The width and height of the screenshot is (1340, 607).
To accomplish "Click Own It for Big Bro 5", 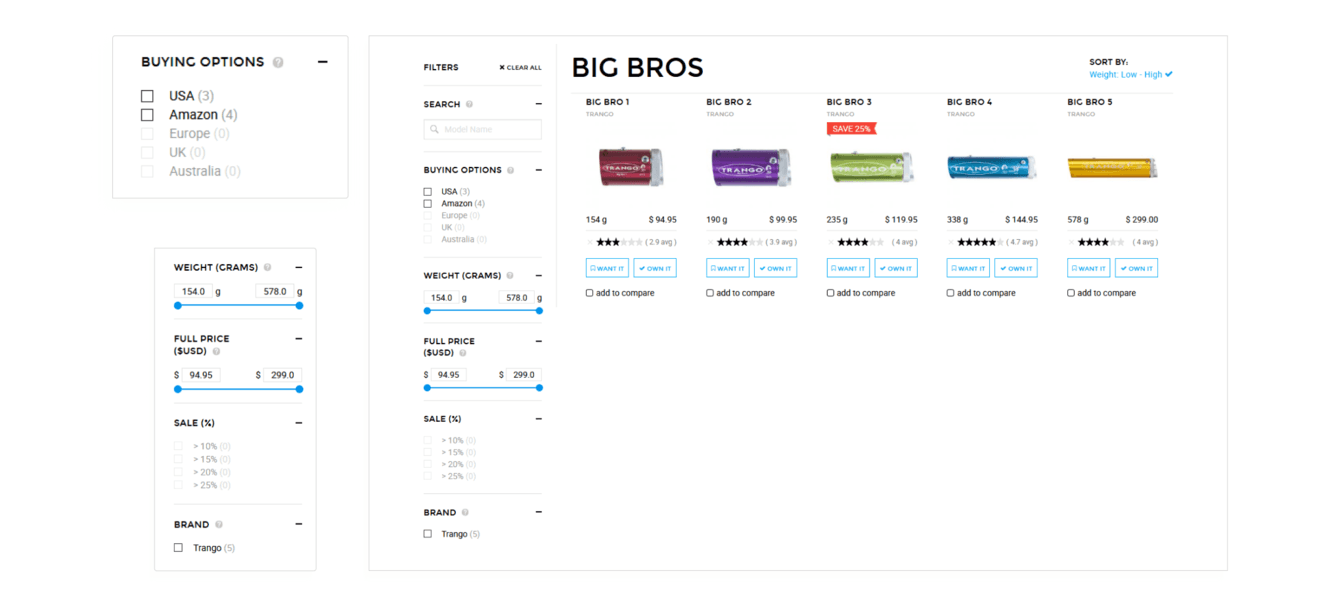I will pyautogui.click(x=1136, y=268).
